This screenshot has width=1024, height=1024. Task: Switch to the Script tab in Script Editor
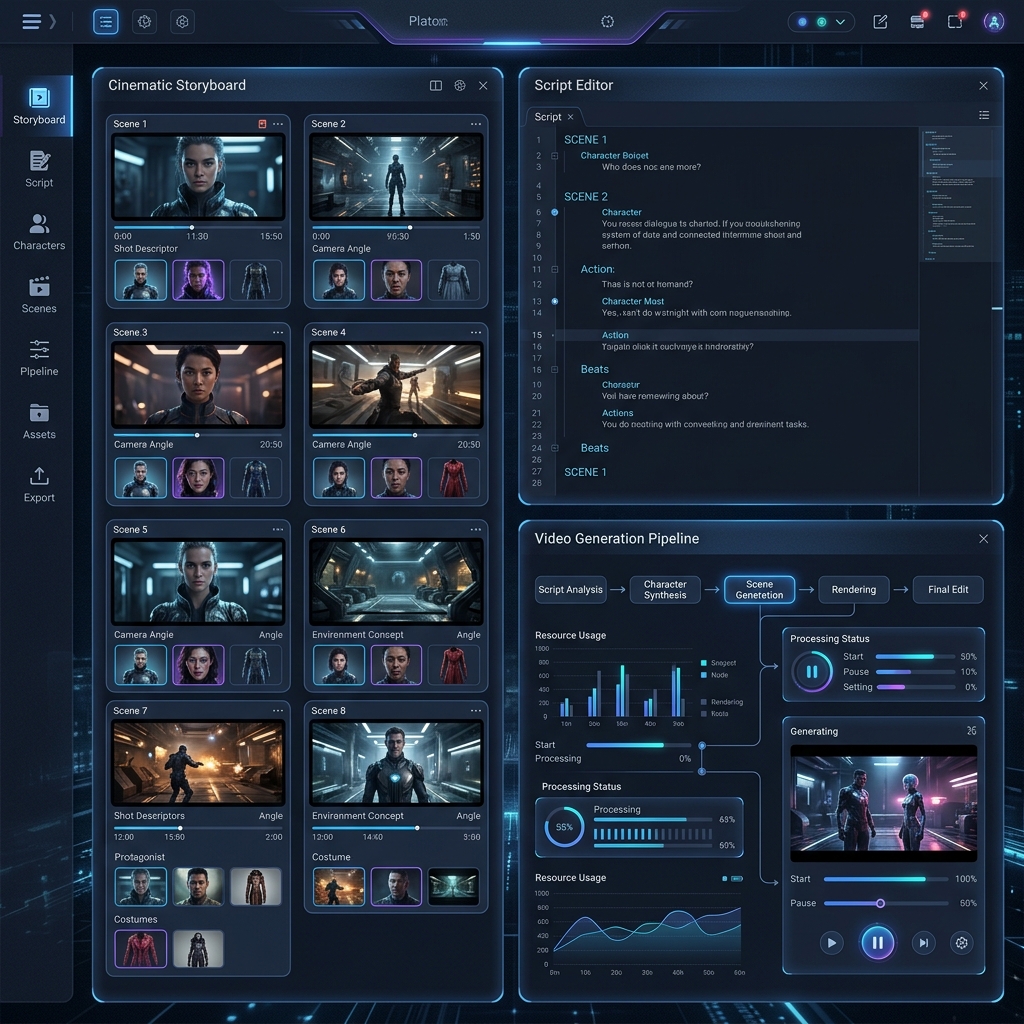(548, 117)
